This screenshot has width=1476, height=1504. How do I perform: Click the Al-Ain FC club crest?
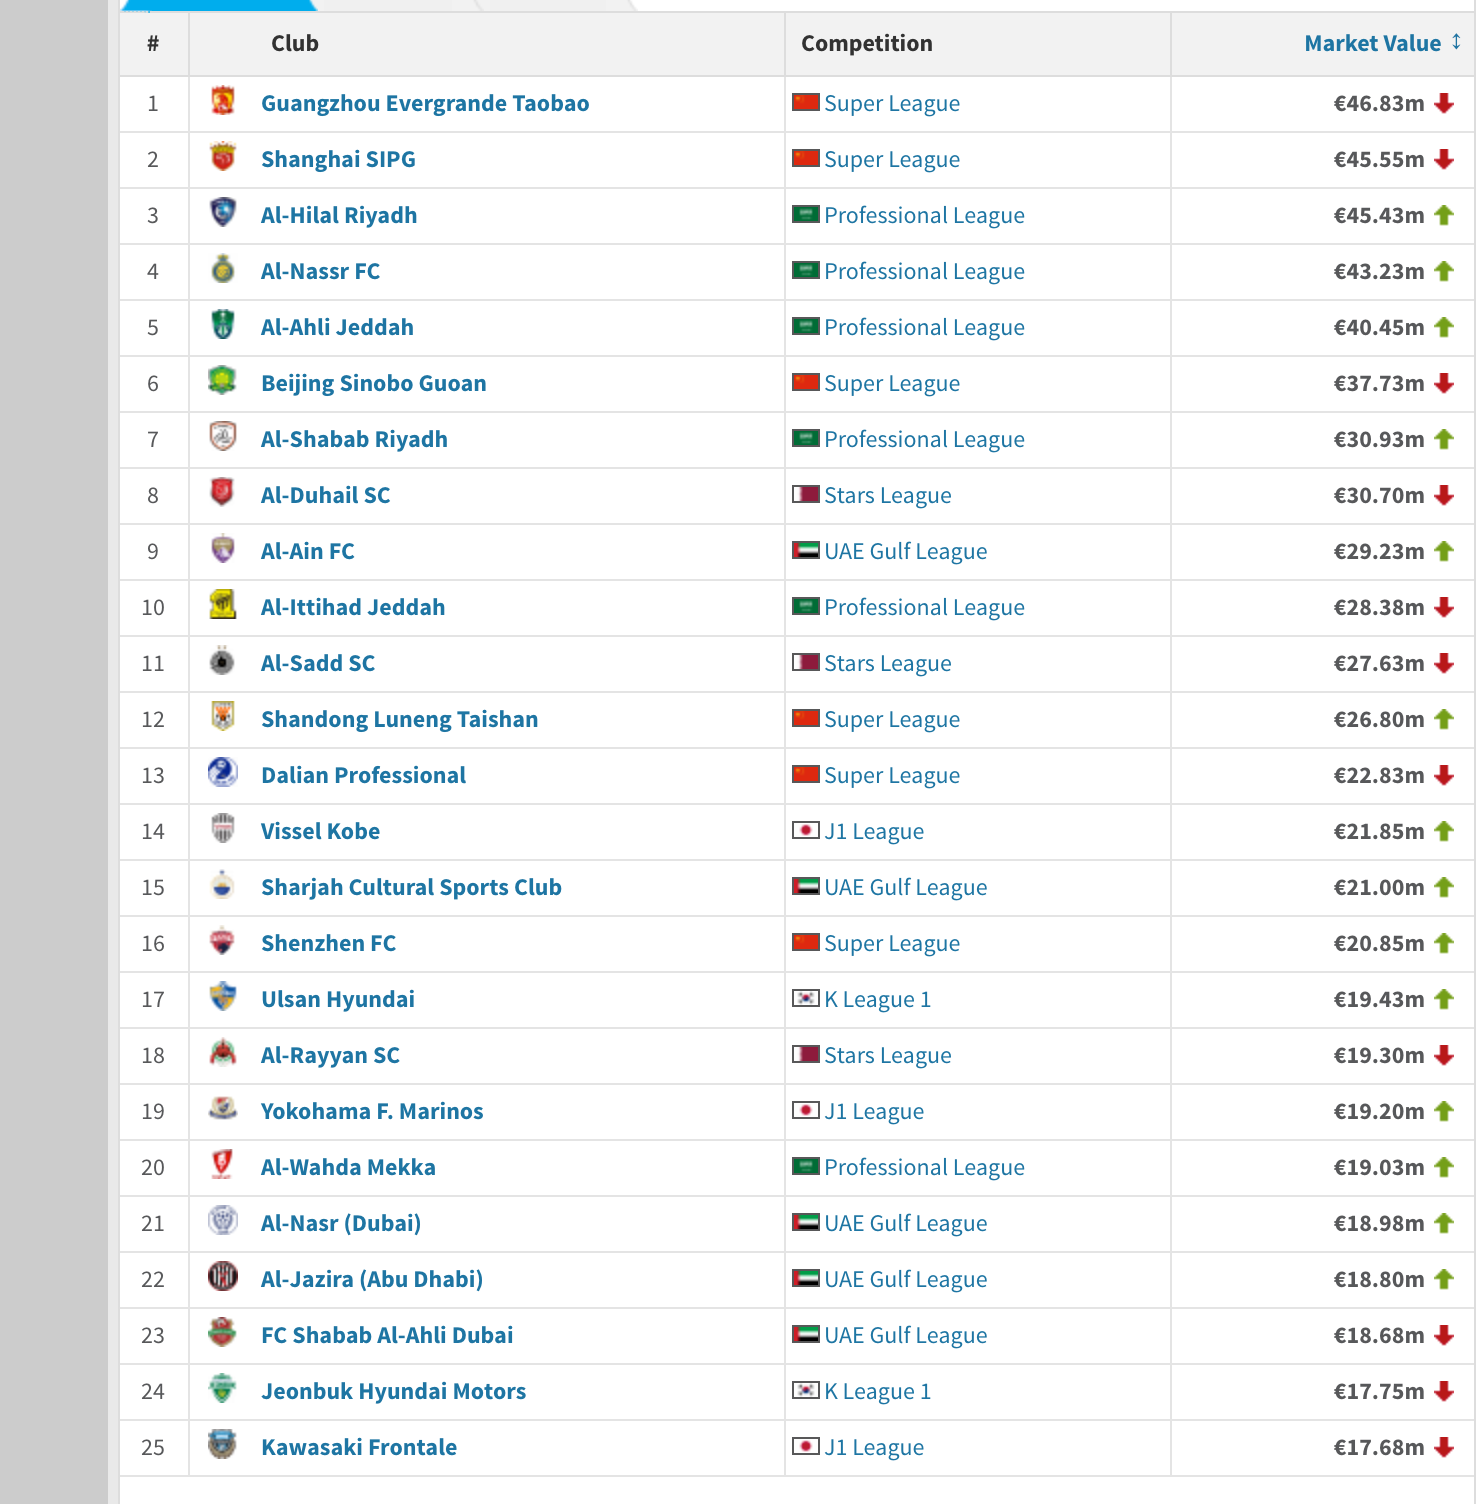click(x=223, y=549)
